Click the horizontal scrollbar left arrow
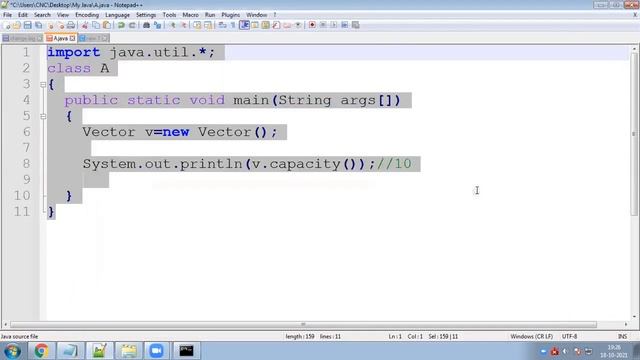The width and height of the screenshot is (640, 360). pyautogui.click(x=5, y=324)
